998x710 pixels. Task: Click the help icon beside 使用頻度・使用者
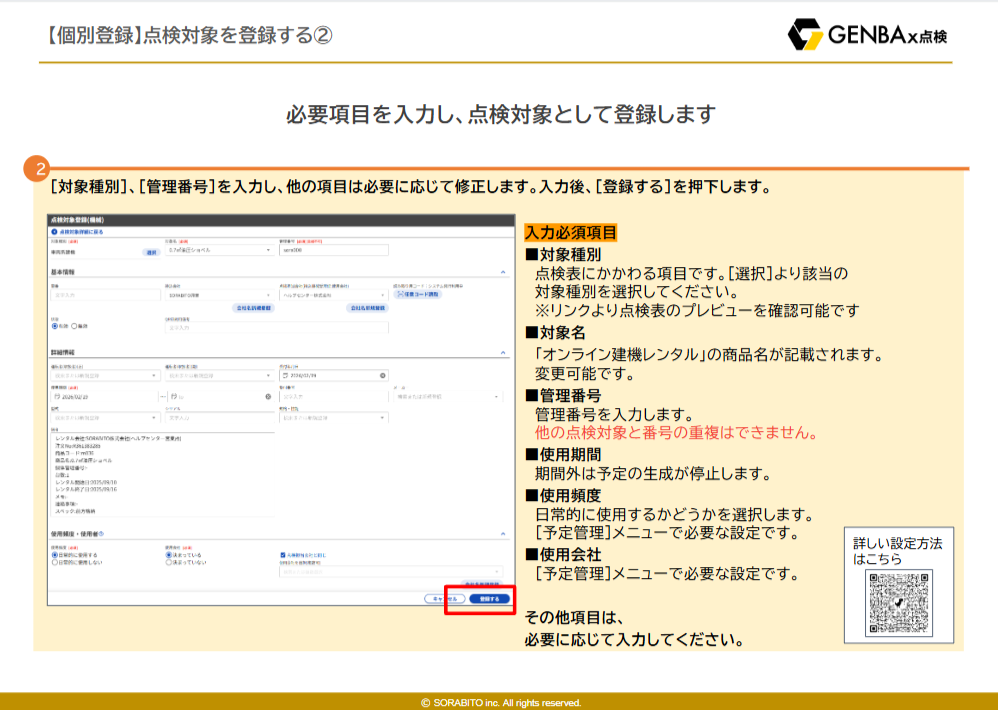click(102, 534)
